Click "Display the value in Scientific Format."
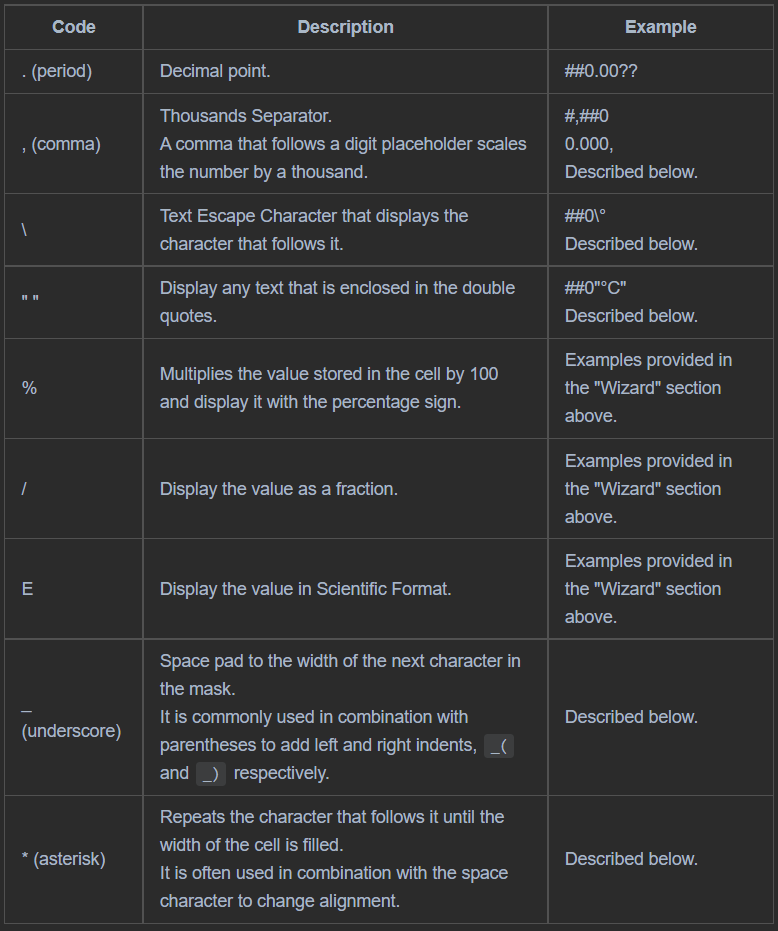This screenshot has height=931, width=778. pyautogui.click(x=305, y=589)
